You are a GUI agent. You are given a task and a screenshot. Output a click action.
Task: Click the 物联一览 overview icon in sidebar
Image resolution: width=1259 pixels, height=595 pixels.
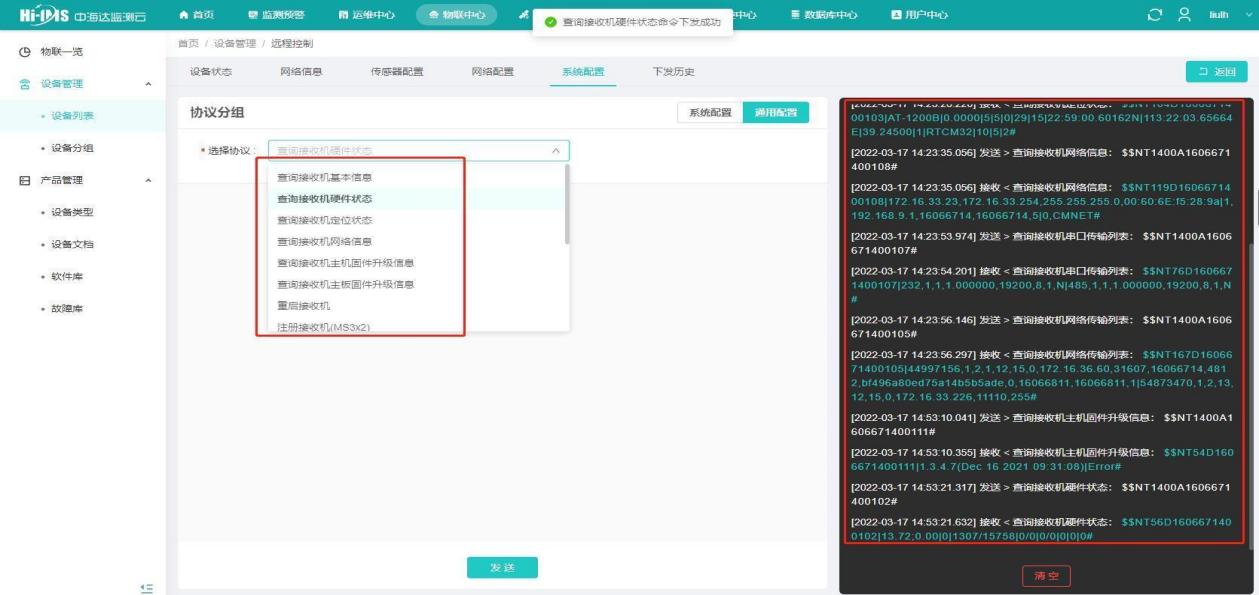(x=25, y=52)
